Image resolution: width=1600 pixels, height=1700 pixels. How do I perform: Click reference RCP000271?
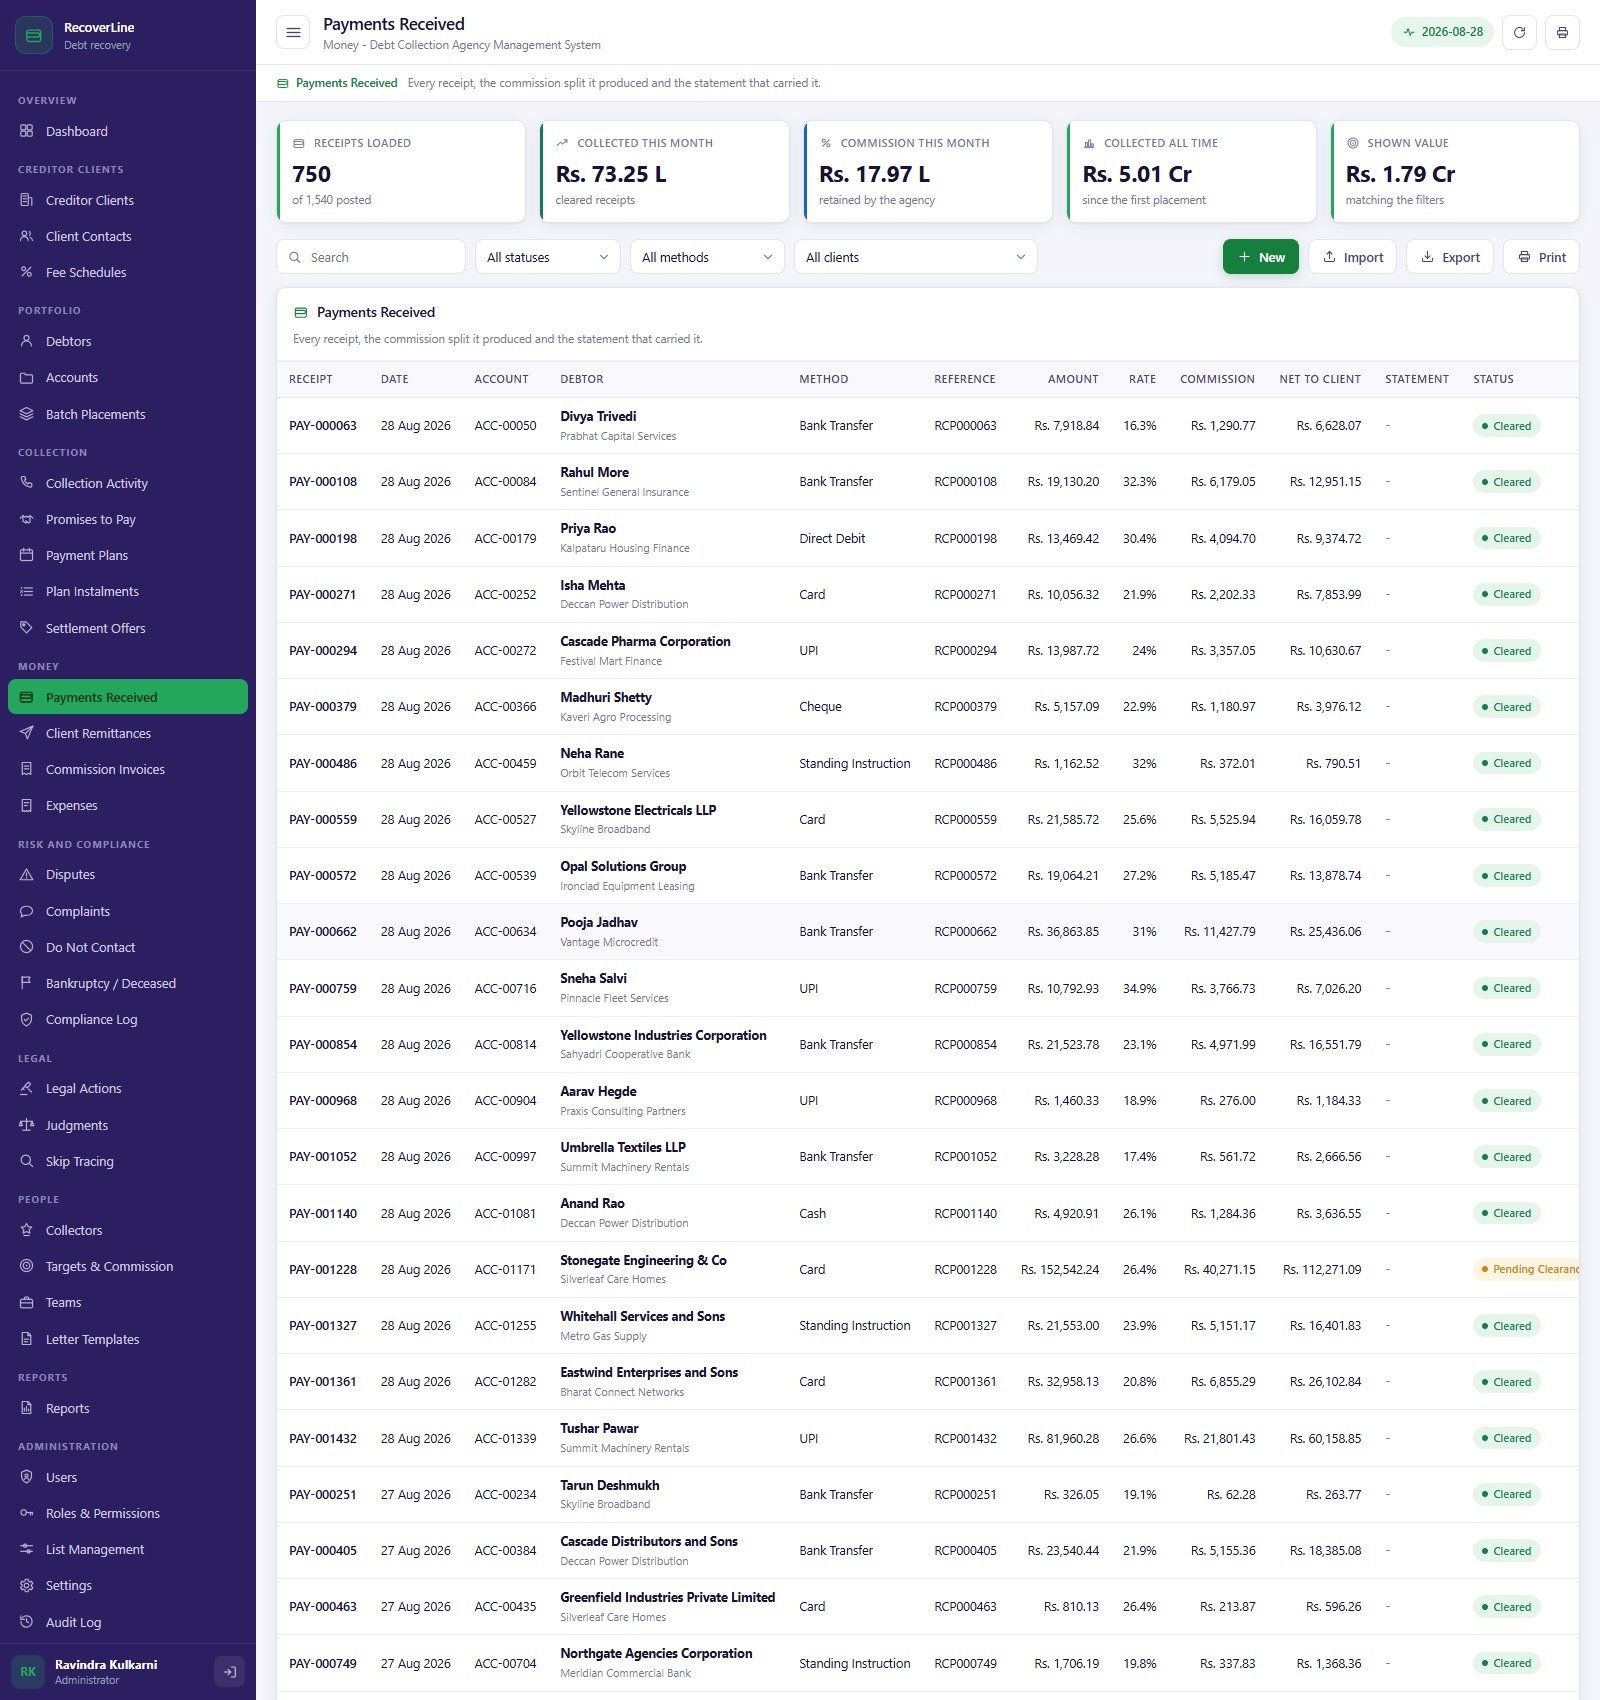pyautogui.click(x=965, y=594)
